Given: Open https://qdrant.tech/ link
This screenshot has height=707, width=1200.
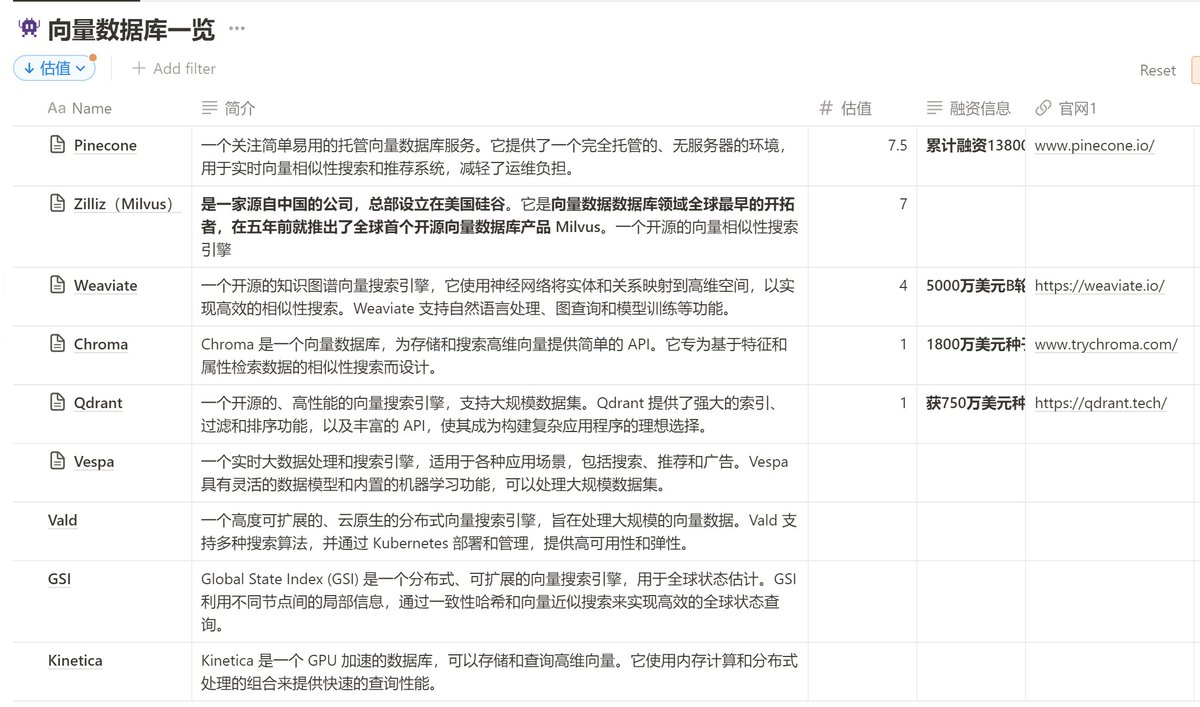Looking at the screenshot, I should click(x=1100, y=403).
